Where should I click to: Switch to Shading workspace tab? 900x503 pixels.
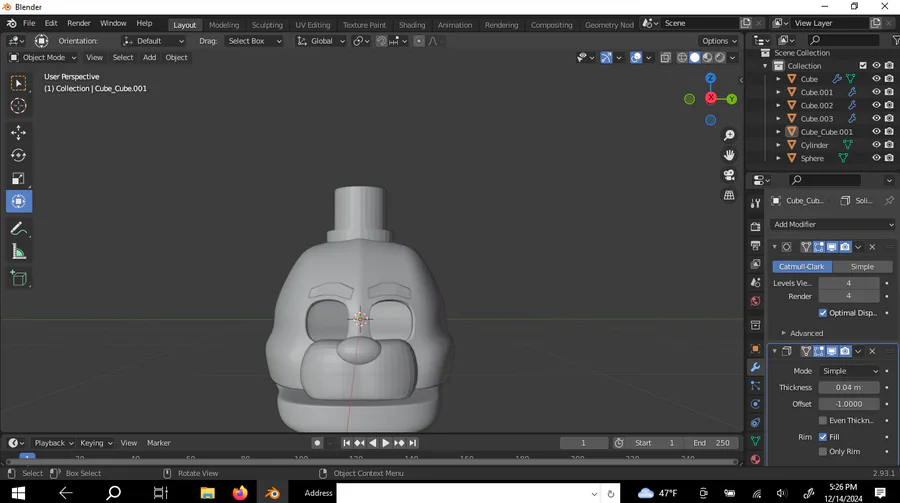tap(412, 25)
